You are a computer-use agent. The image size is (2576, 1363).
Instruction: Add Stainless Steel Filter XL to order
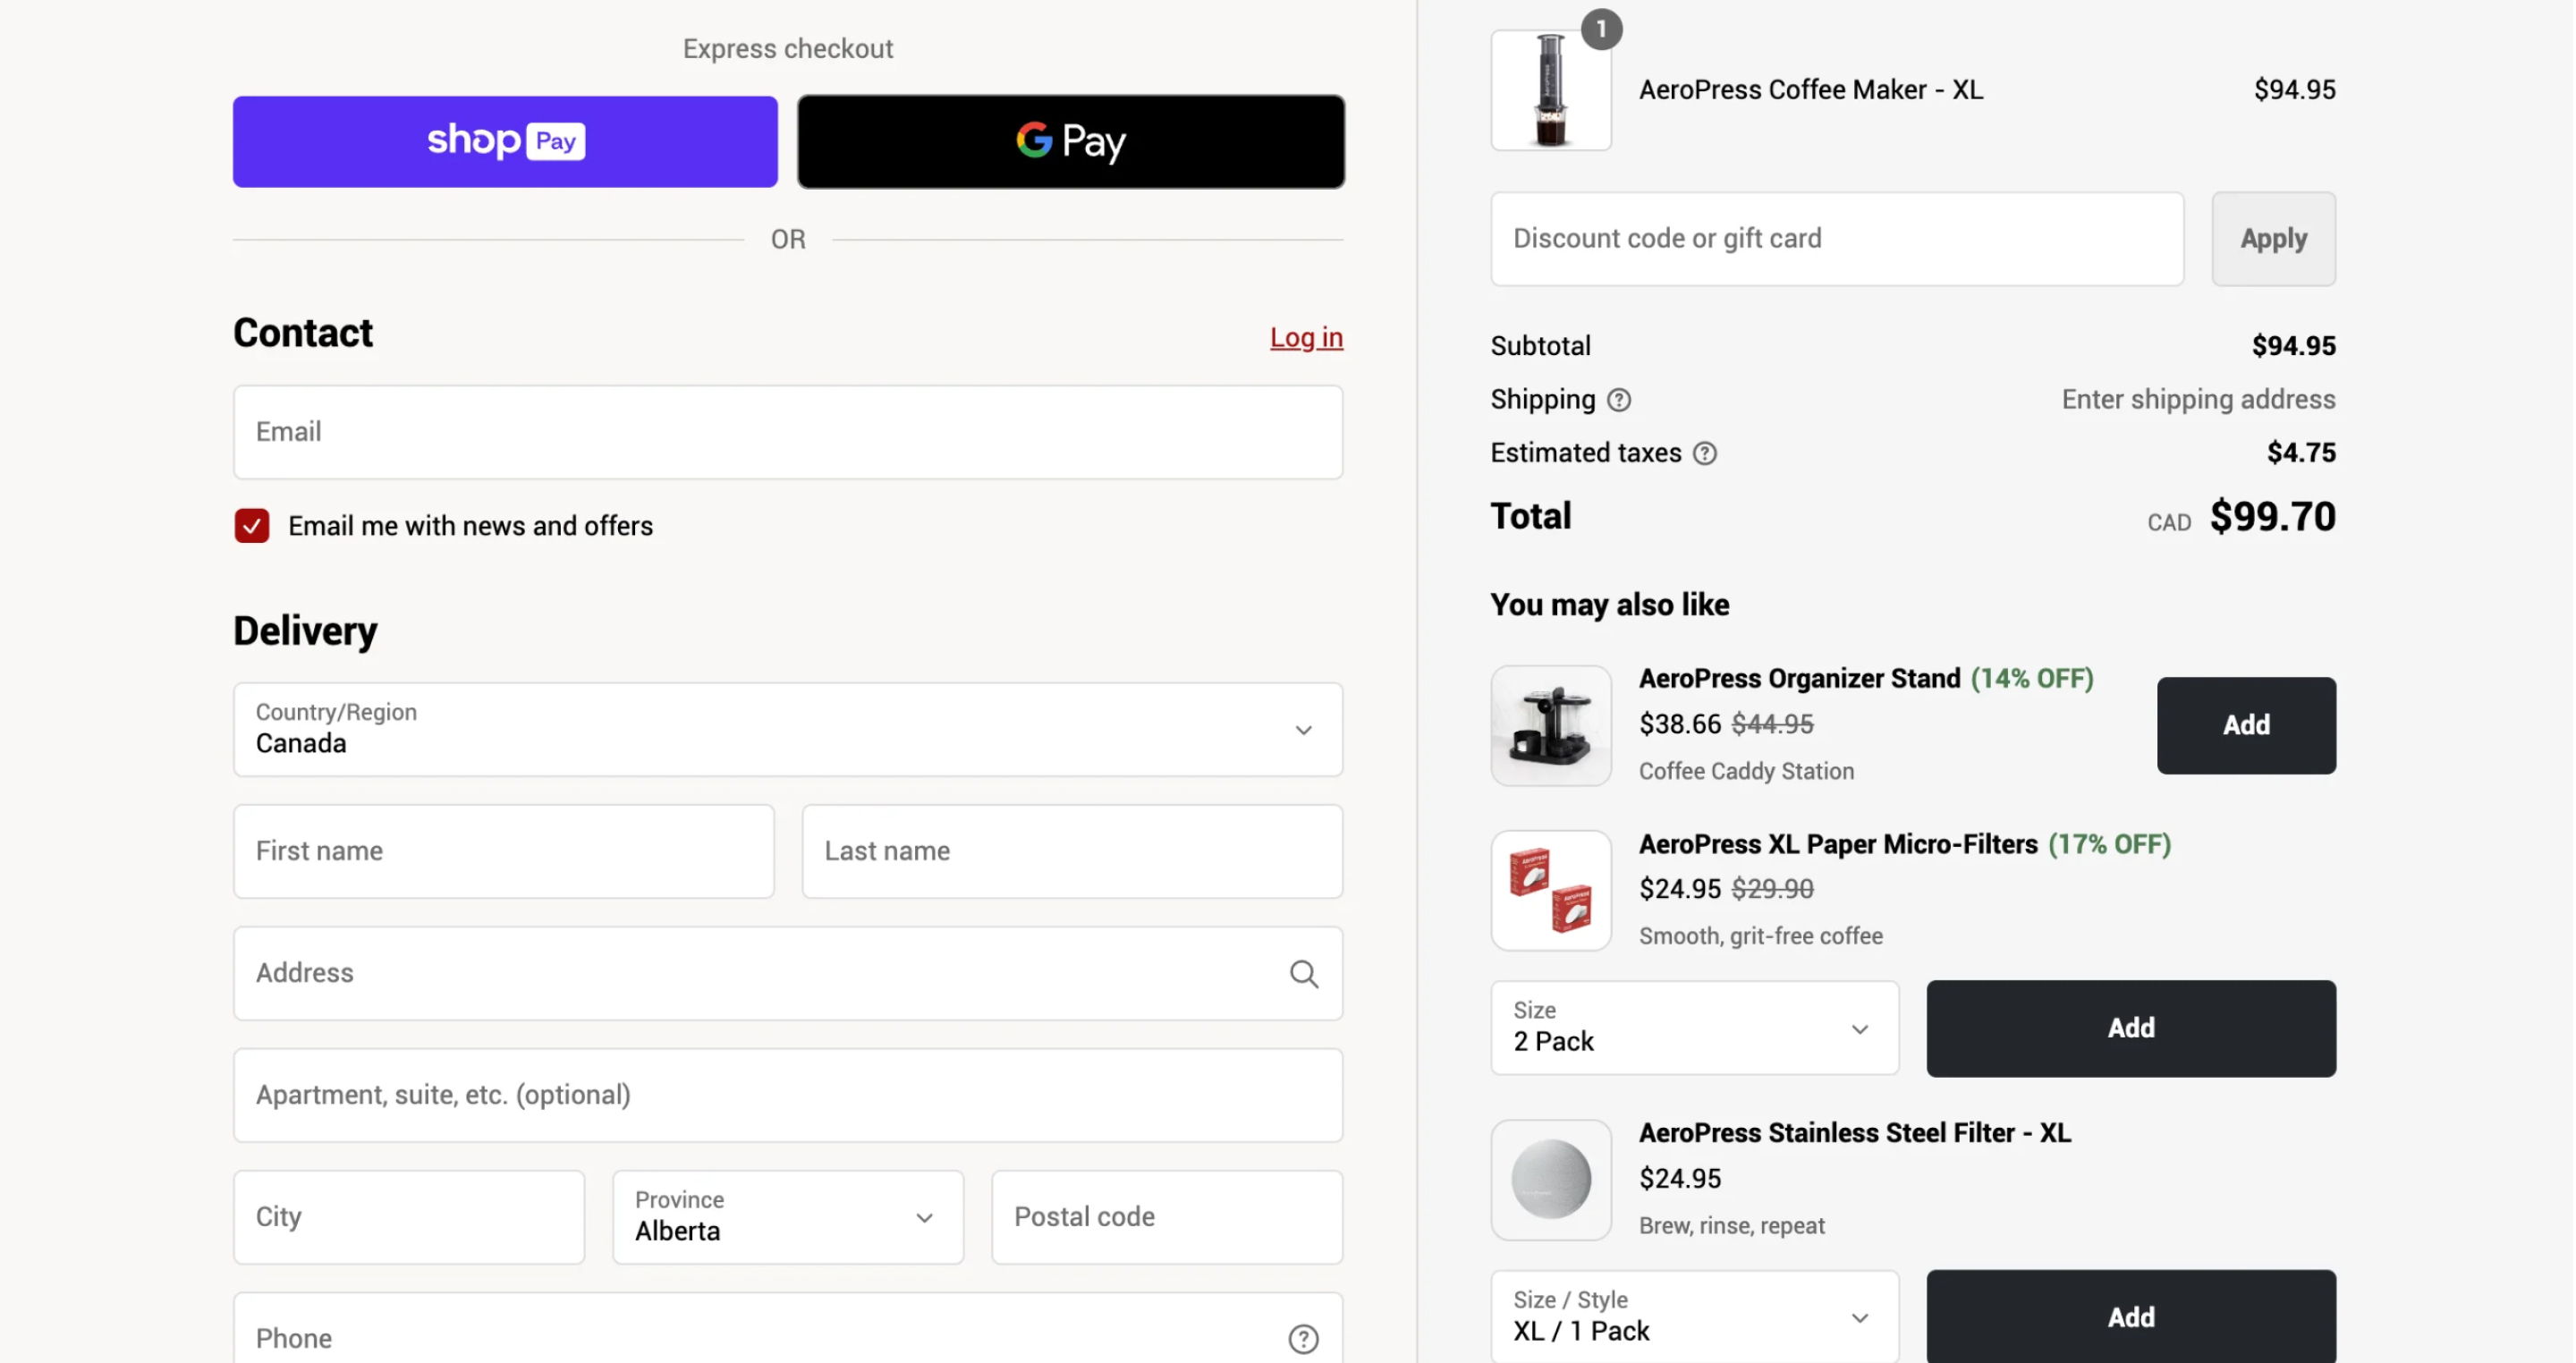(2131, 1317)
